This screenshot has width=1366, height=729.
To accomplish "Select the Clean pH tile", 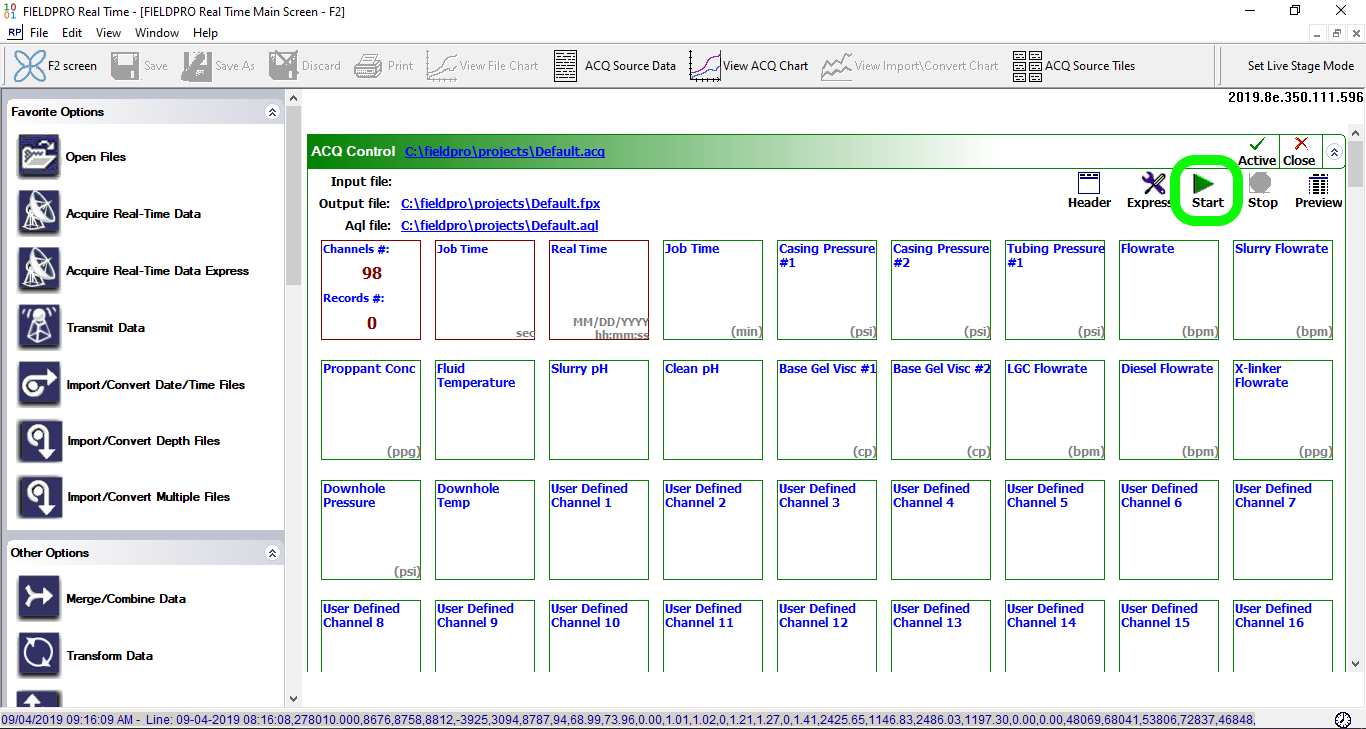I will pyautogui.click(x=713, y=410).
